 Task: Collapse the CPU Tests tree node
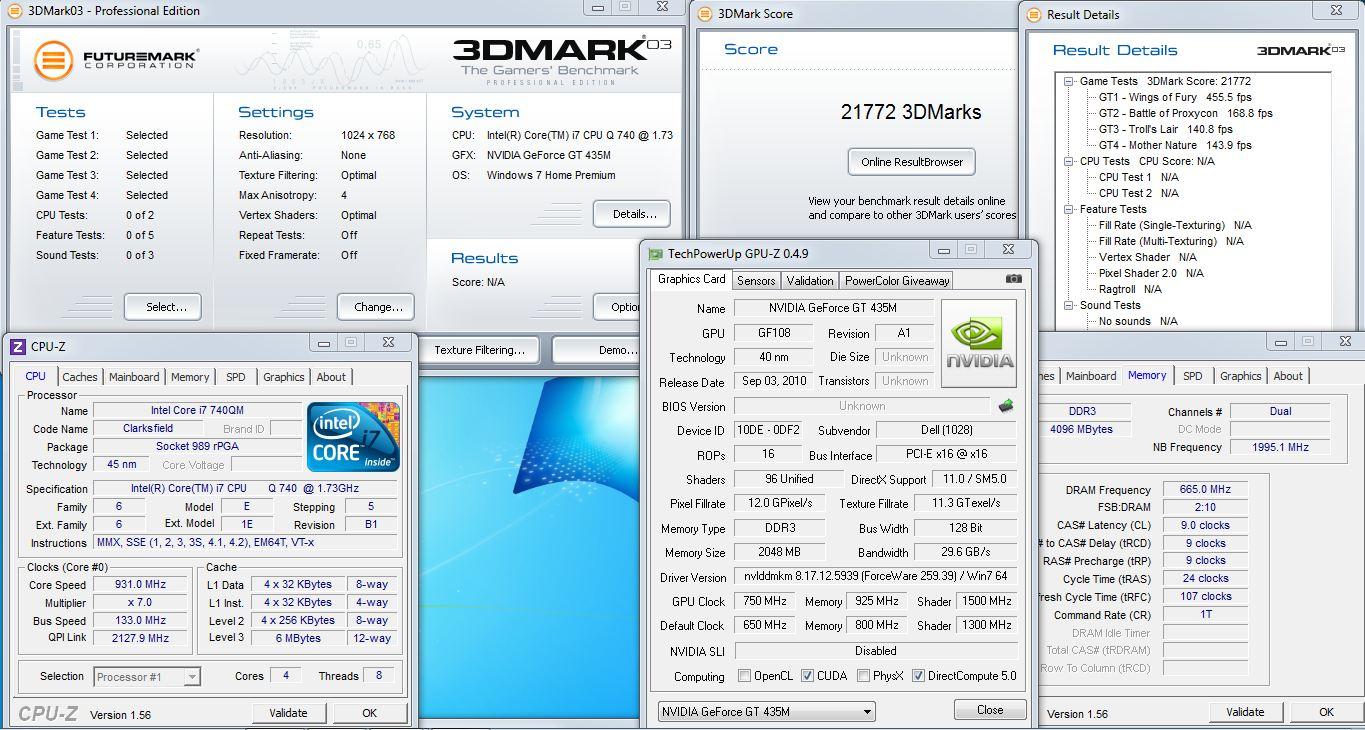point(1069,161)
